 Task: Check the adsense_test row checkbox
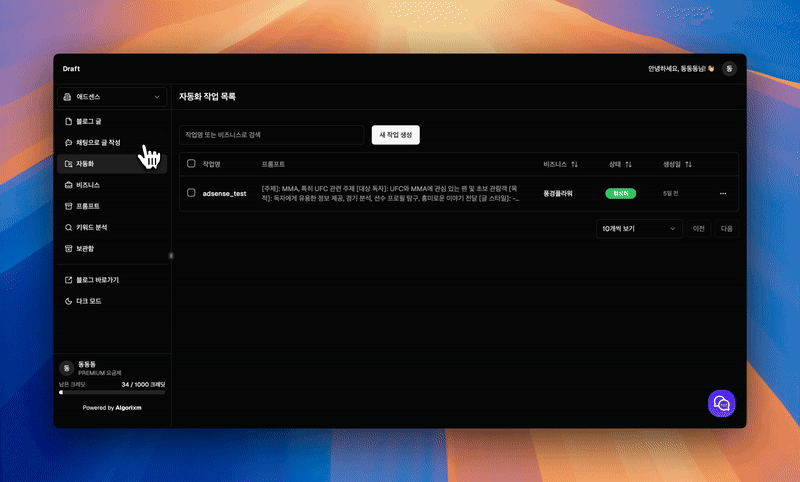click(x=191, y=193)
